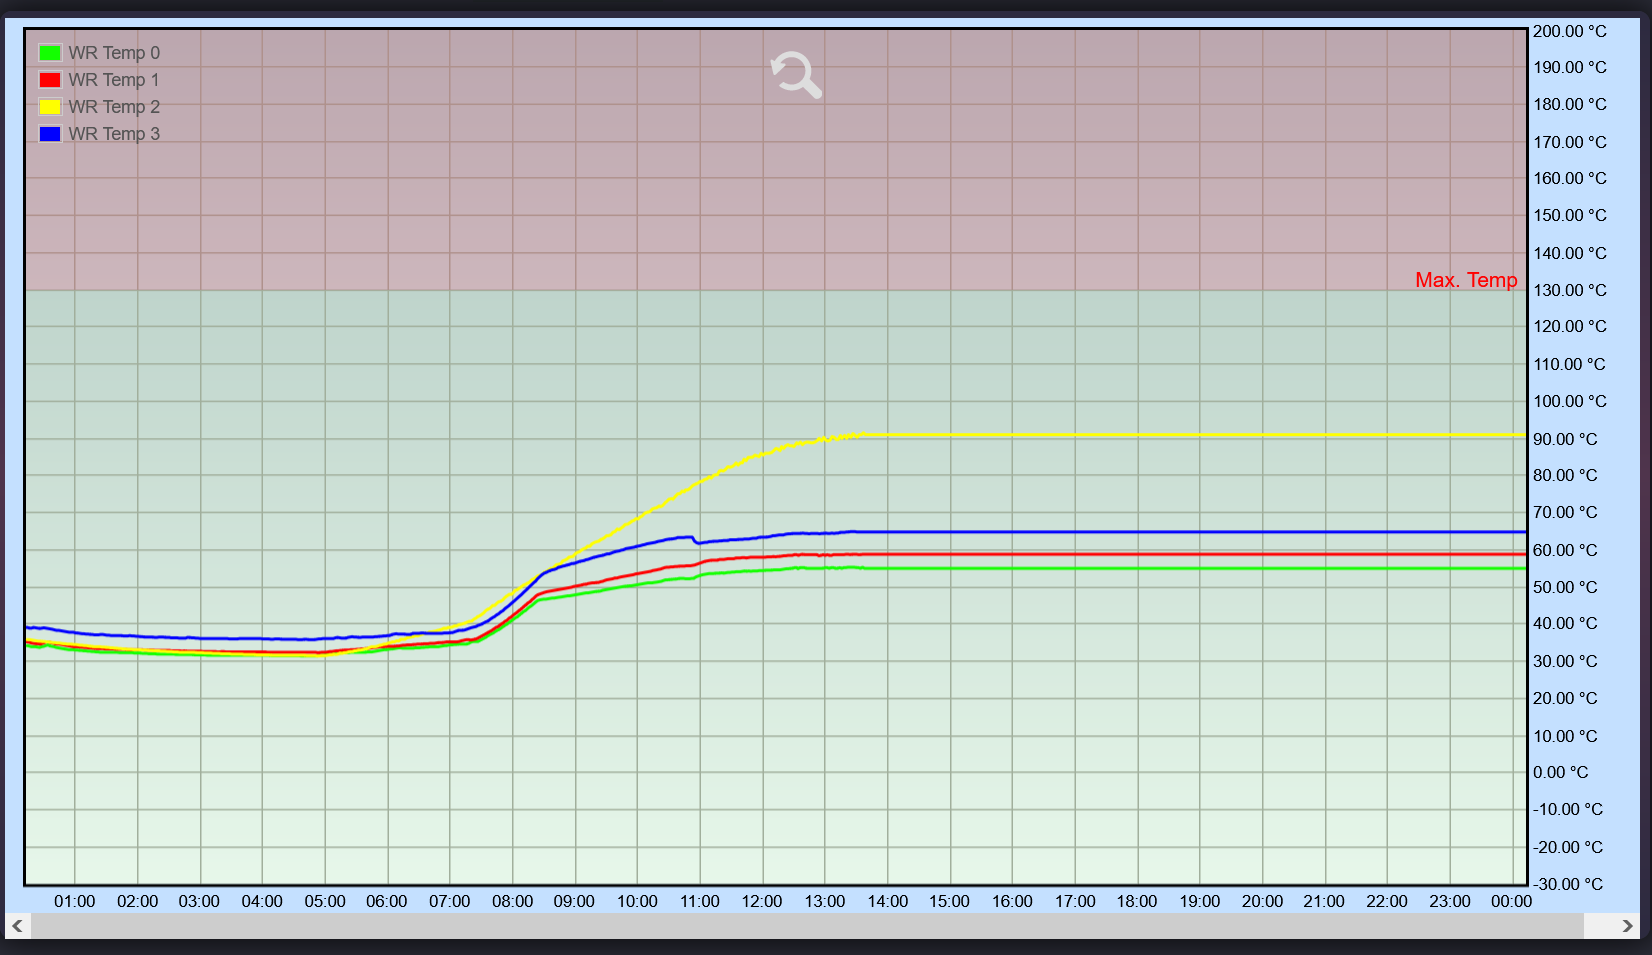Click the 130.00 °C axis label
1652x955 pixels.
1570,290
